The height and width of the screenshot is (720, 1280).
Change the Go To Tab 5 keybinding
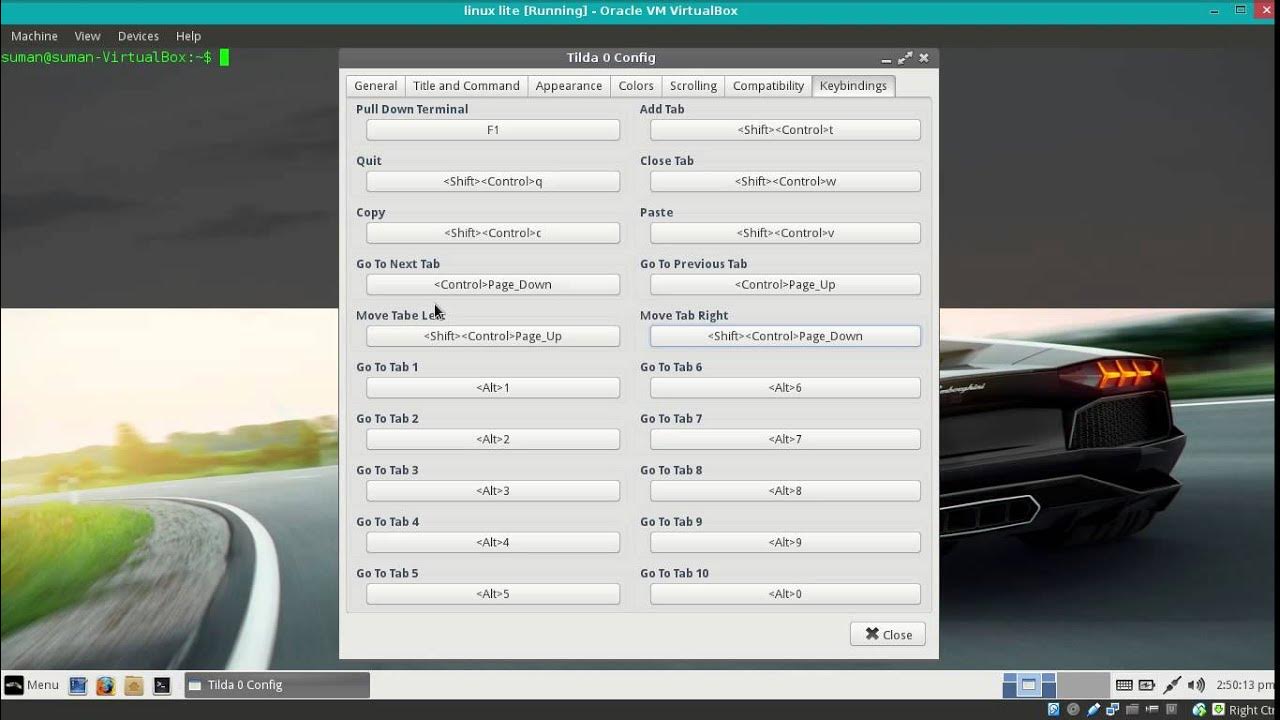(x=493, y=594)
